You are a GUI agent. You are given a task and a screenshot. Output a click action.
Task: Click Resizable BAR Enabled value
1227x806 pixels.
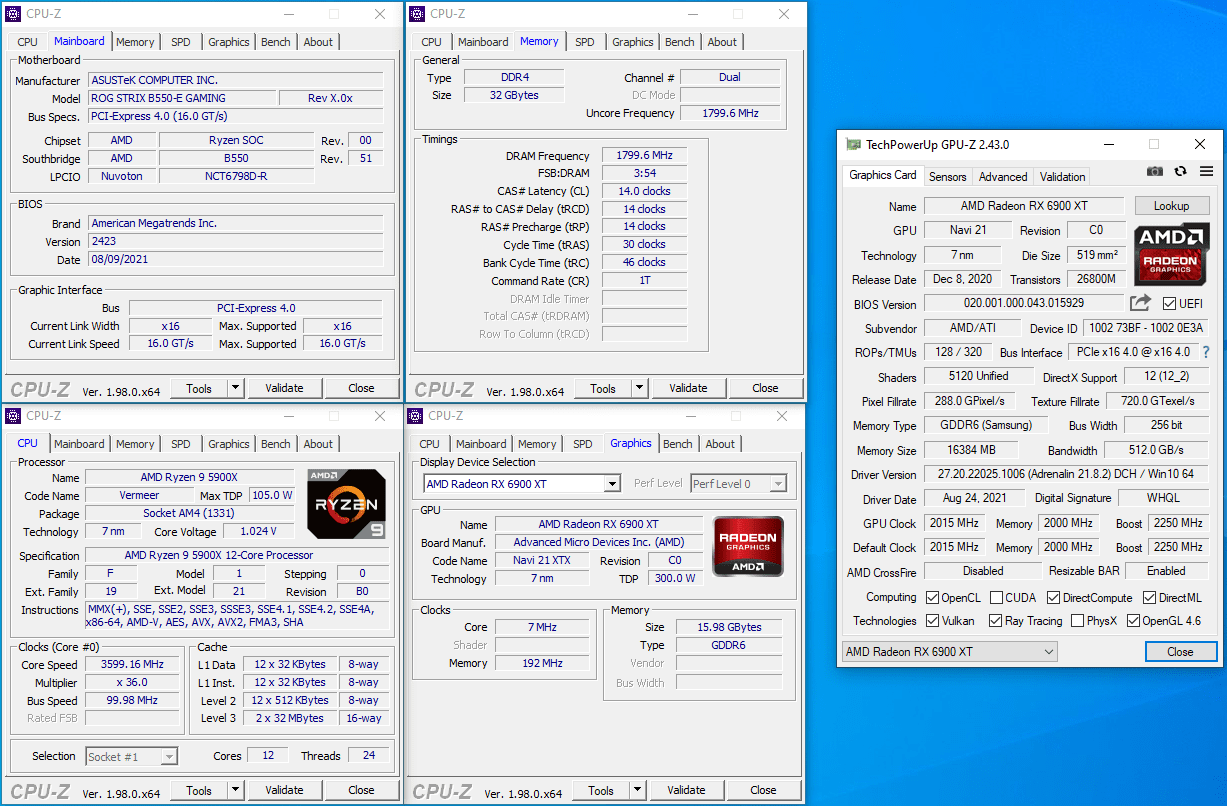(1167, 571)
